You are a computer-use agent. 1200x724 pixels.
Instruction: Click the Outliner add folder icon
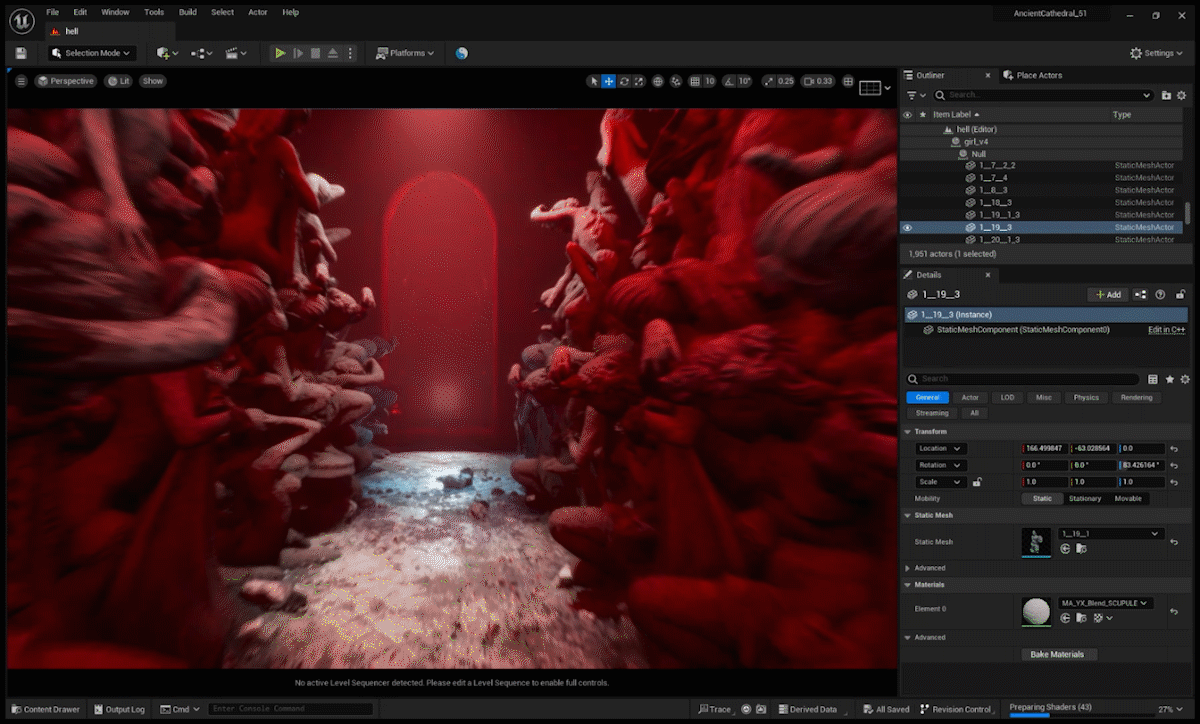tap(1166, 95)
